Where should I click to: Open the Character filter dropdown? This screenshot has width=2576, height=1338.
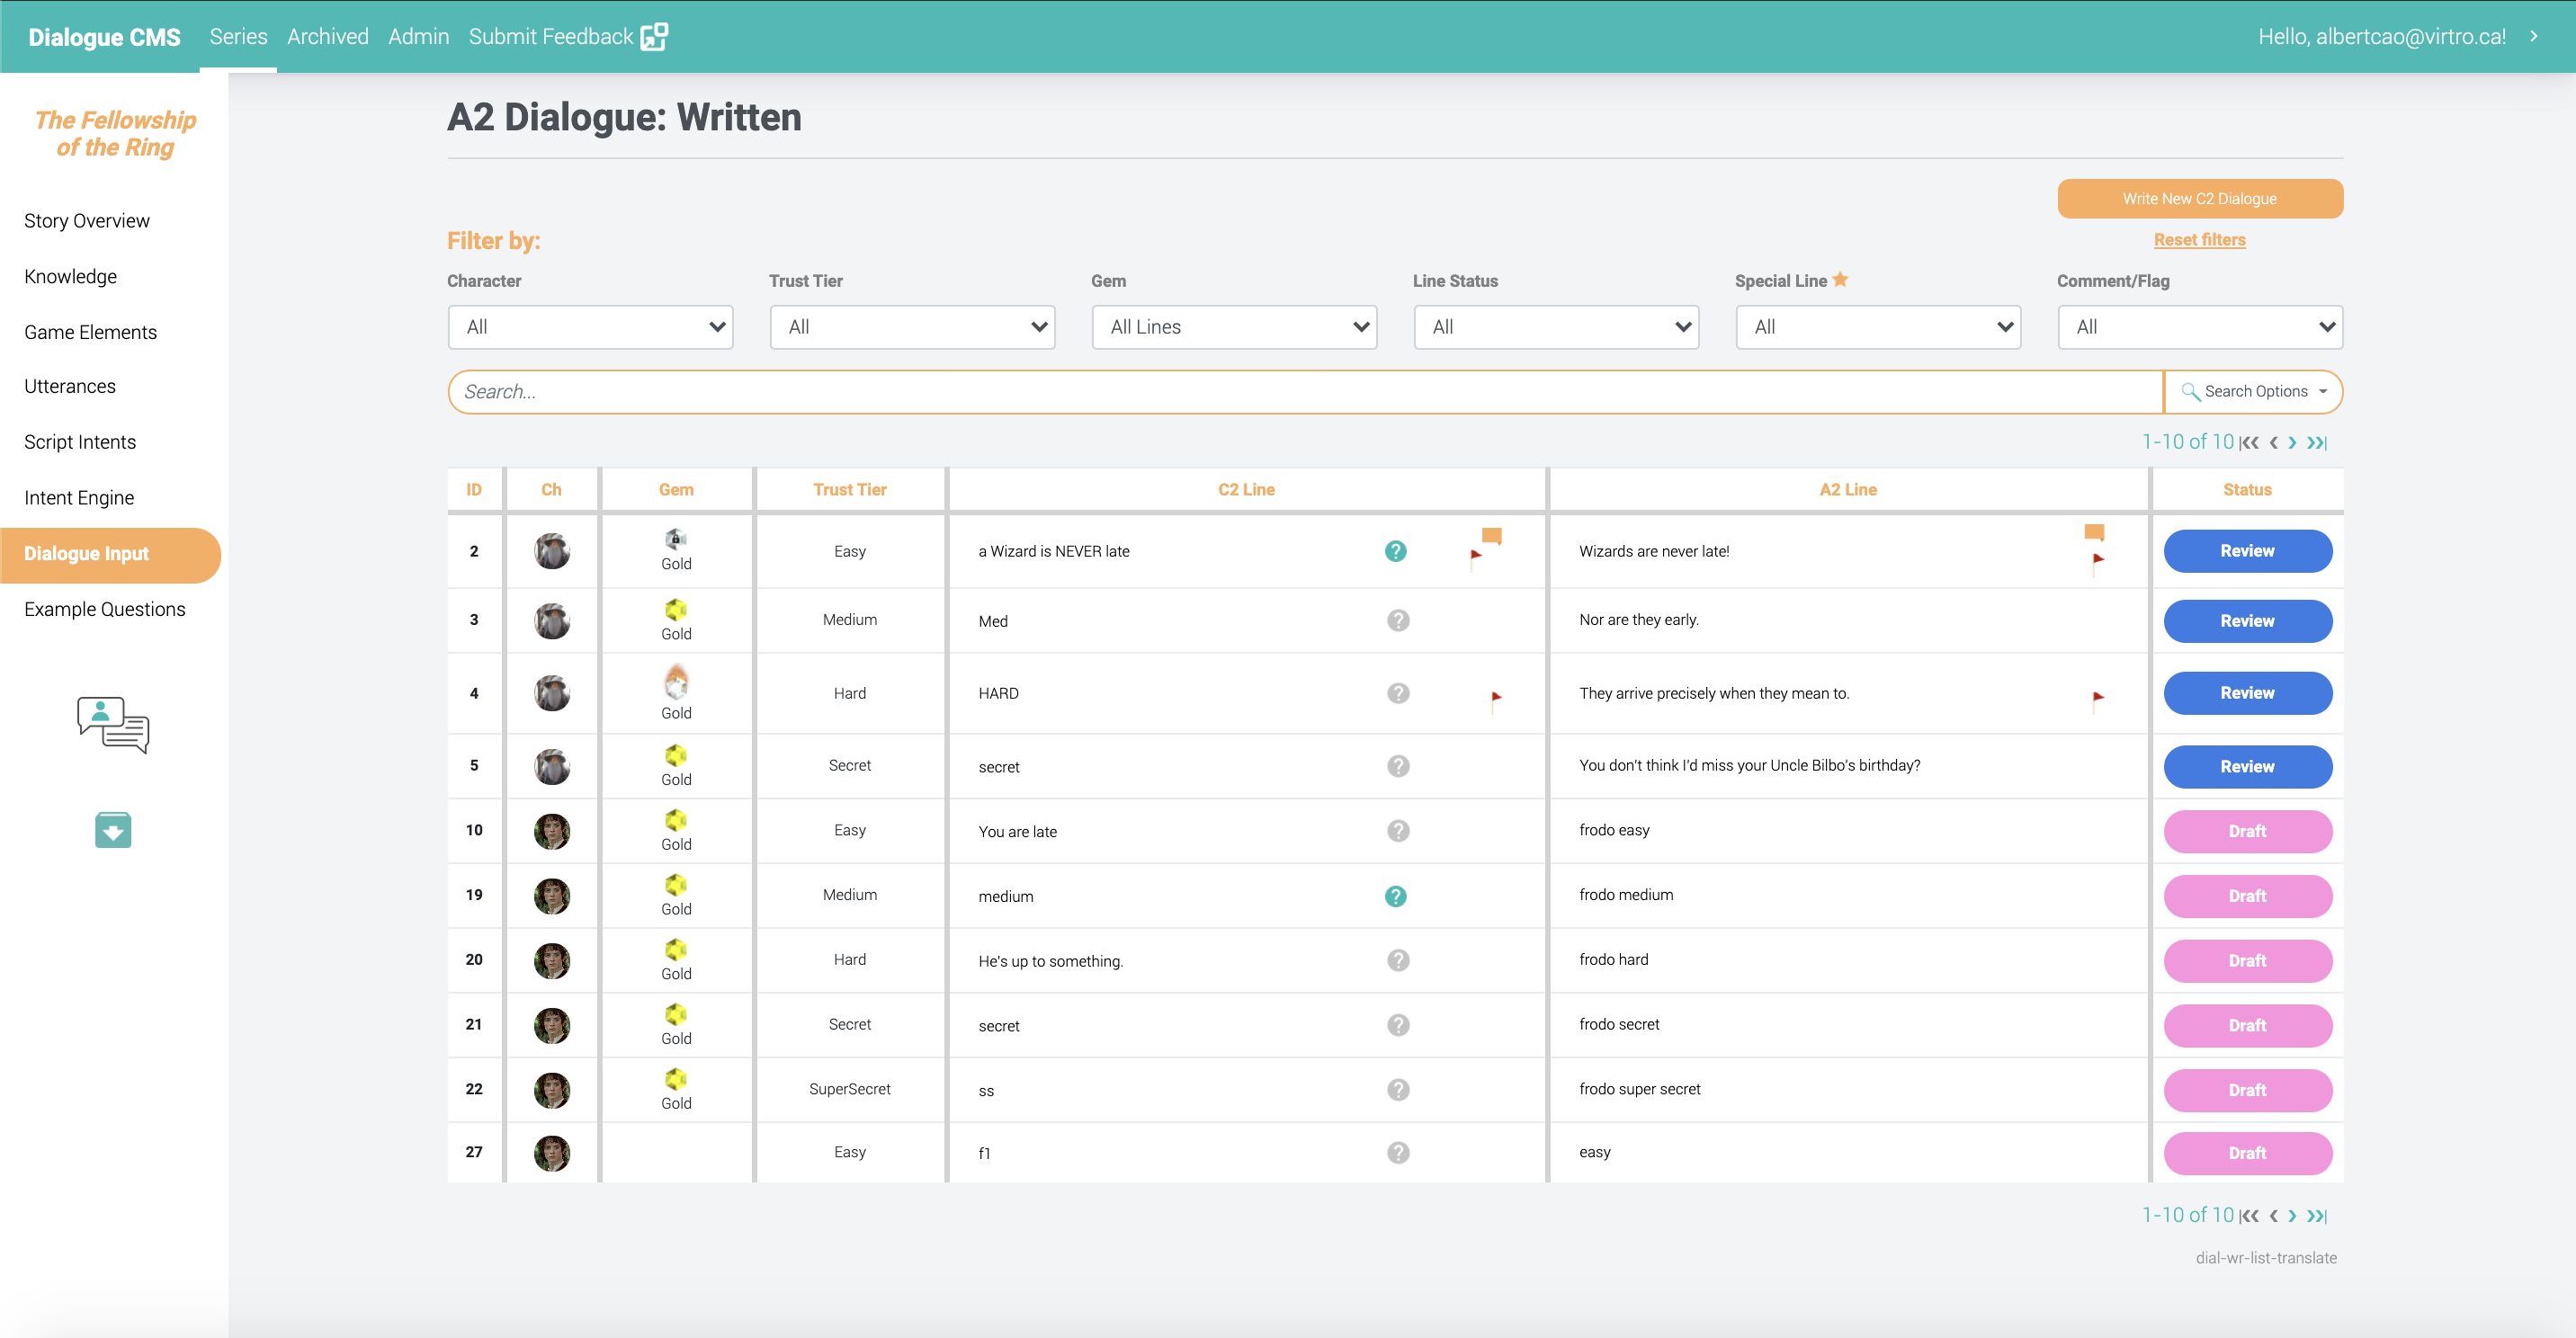pos(590,327)
